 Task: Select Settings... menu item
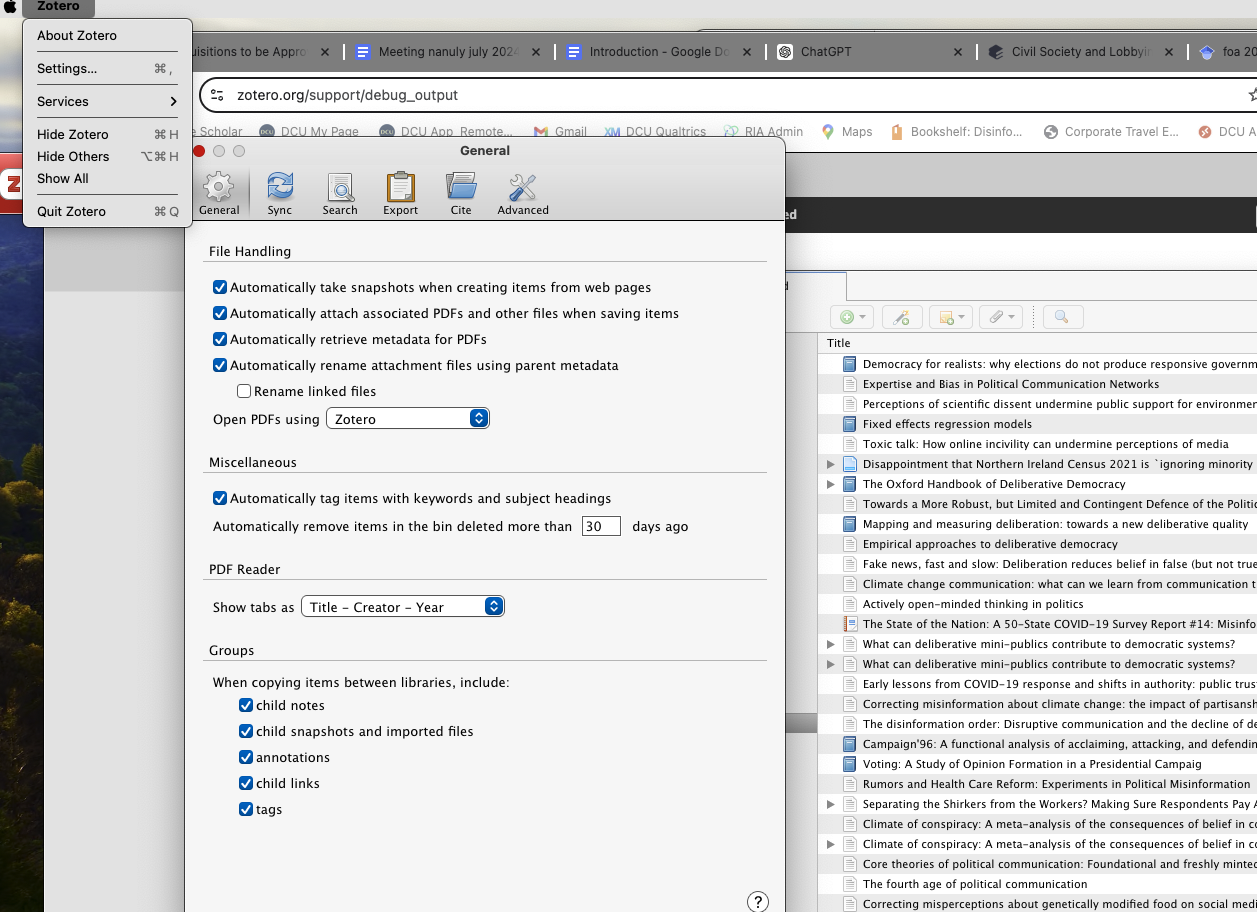click(x=107, y=68)
